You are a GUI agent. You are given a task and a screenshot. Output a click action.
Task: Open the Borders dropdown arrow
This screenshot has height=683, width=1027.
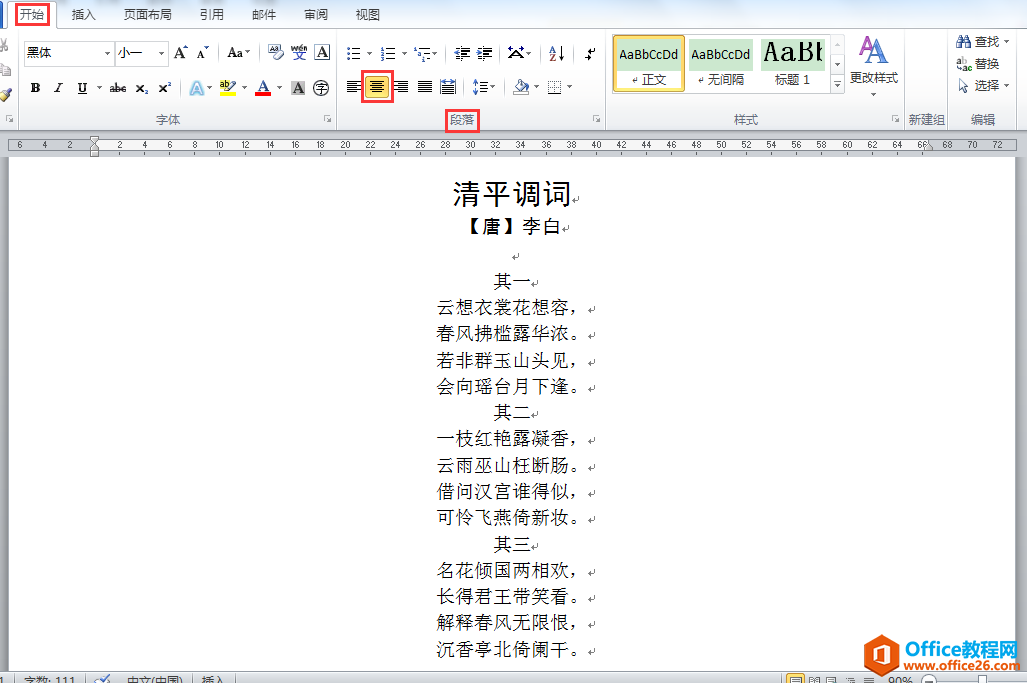click(x=569, y=86)
